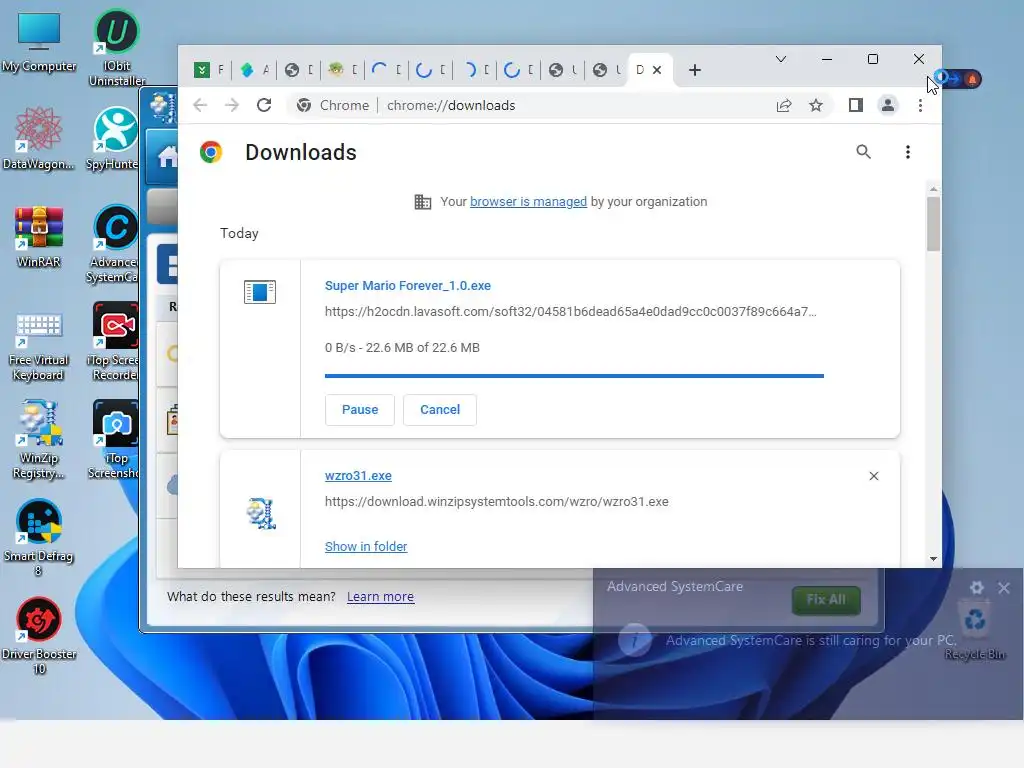Focus the chrome://downloads address bar
Image resolution: width=1024 pixels, height=768 pixels.
451,105
